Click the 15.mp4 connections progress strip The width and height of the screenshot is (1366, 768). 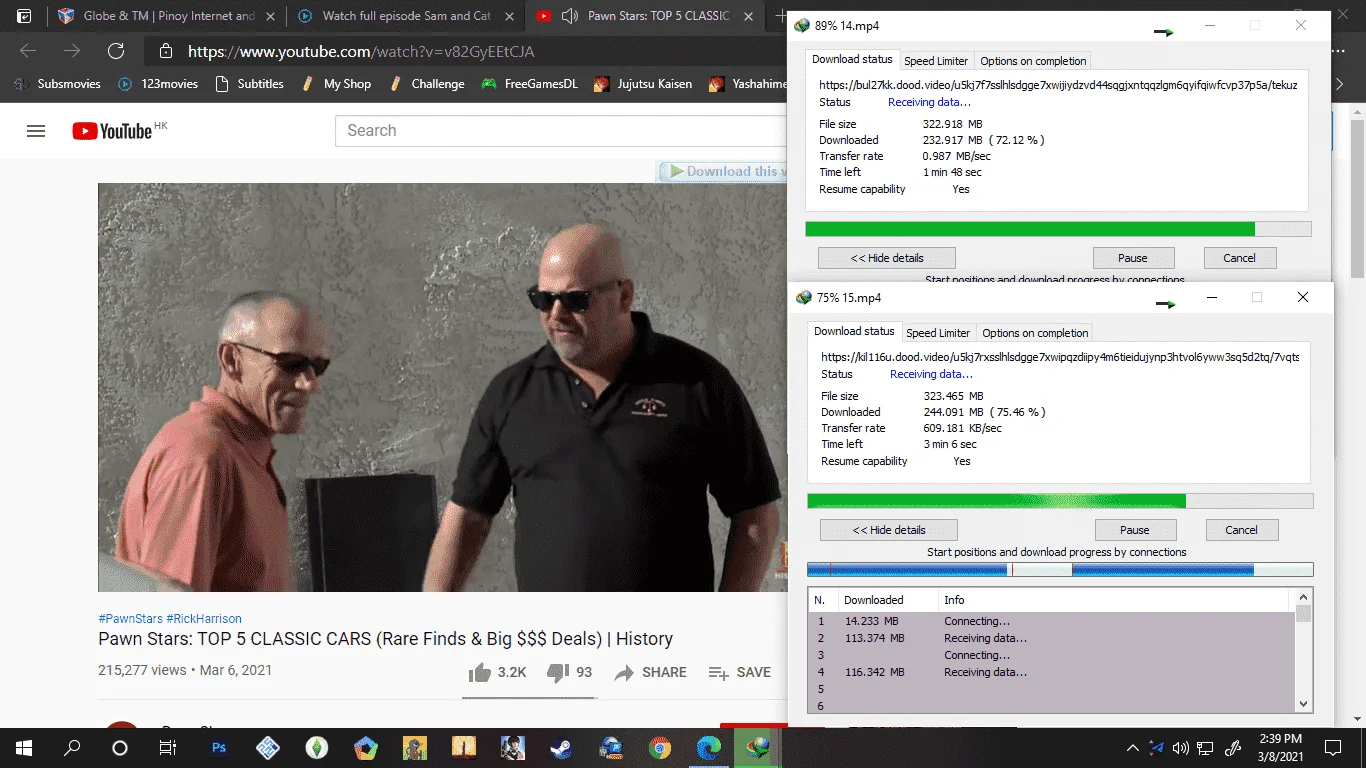click(1060, 570)
